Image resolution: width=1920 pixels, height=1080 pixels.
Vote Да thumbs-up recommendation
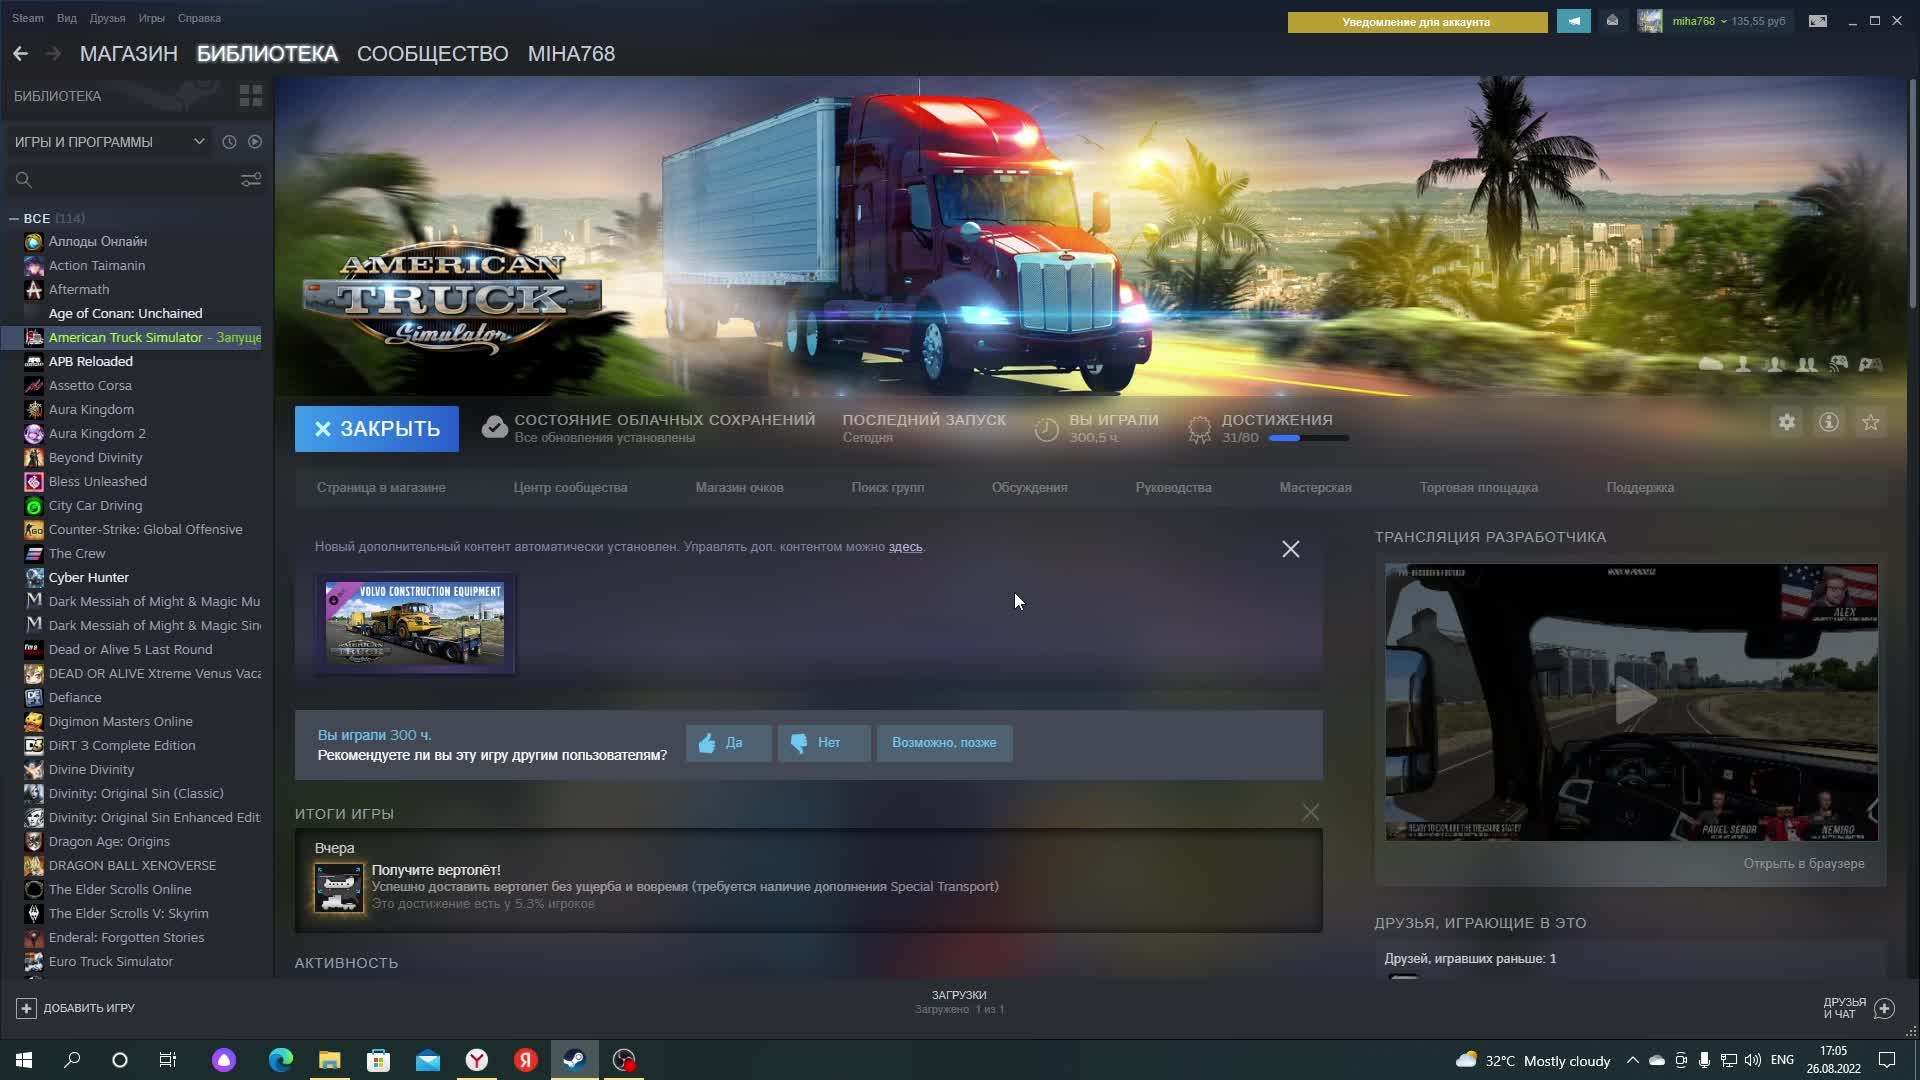click(x=728, y=743)
